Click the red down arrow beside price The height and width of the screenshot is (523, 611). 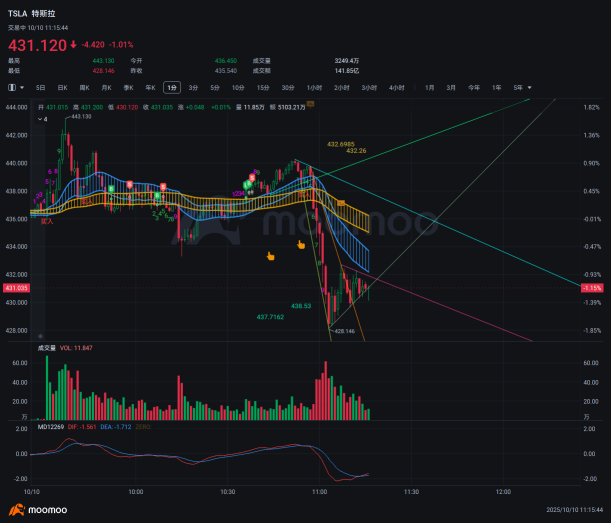(x=74, y=45)
